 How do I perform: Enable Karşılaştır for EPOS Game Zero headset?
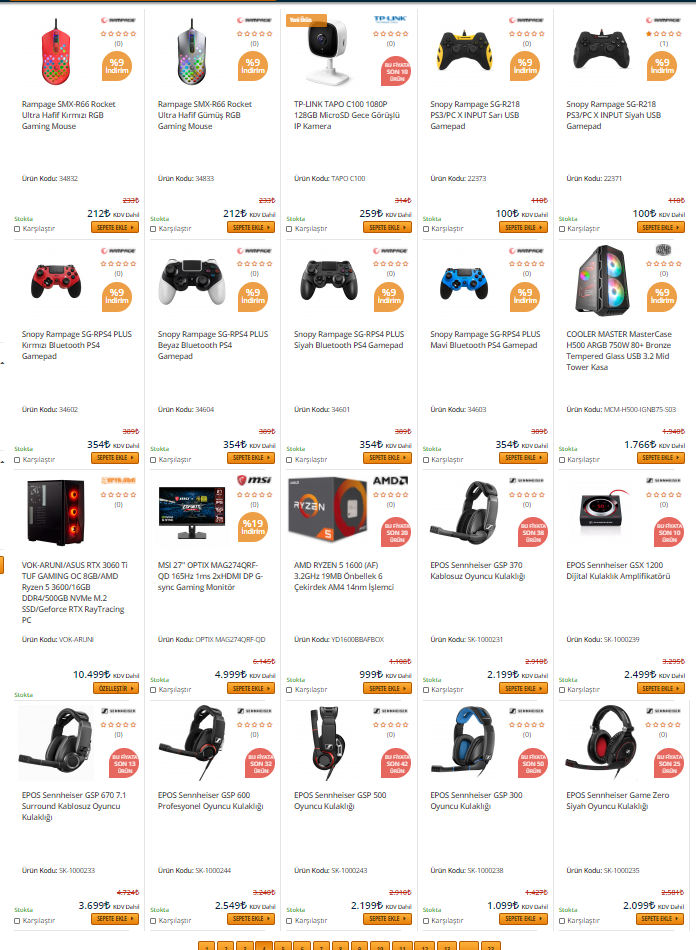coord(562,921)
